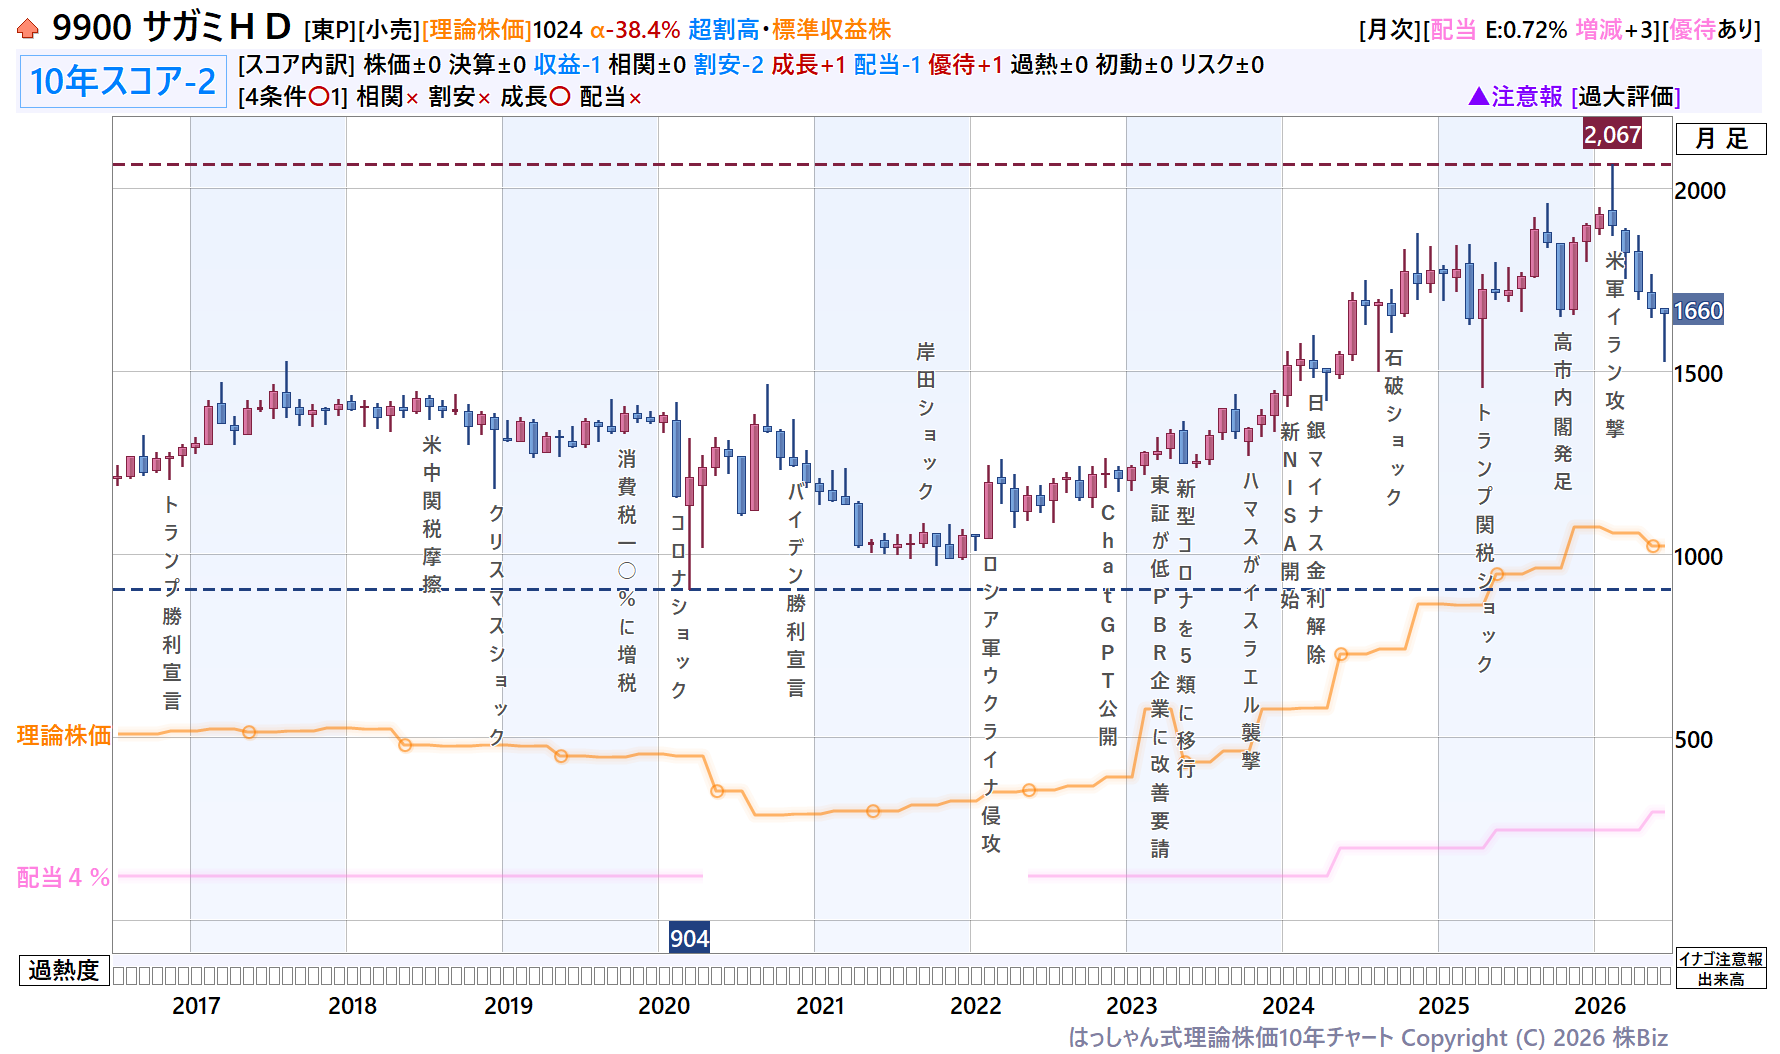Viewport: 1780px width, 1054px height.
Task: Click the 1500 price axis label
Action: (x=1700, y=374)
